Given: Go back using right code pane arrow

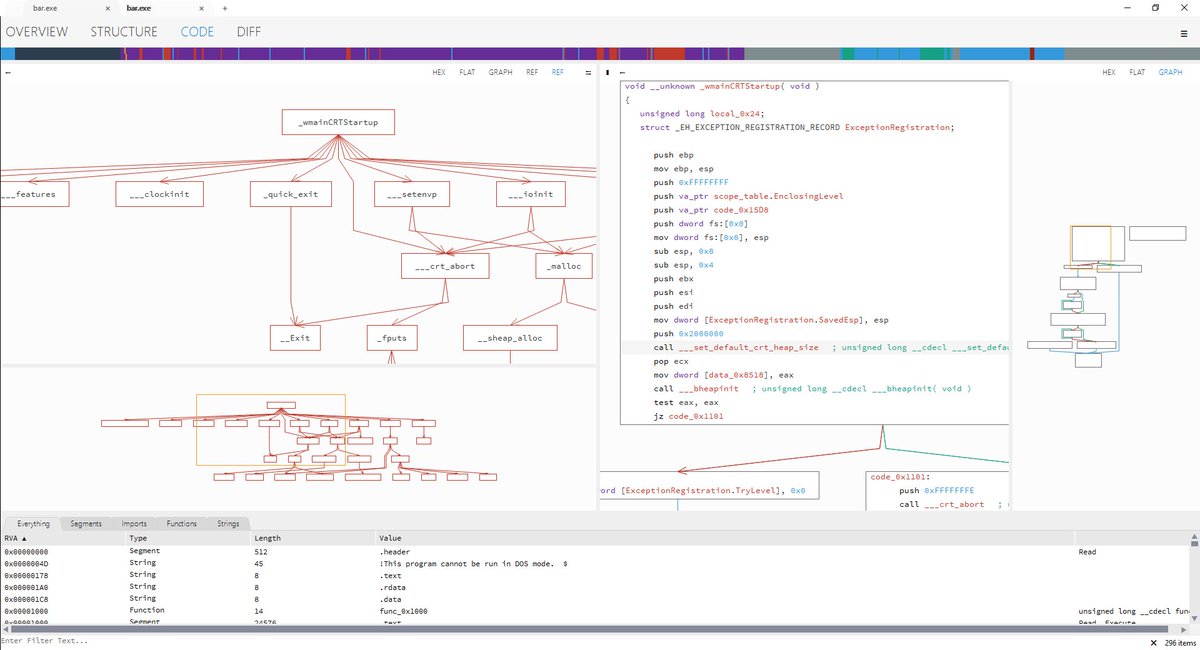Looking at the screenshot, I should click(x=622, y=73).
